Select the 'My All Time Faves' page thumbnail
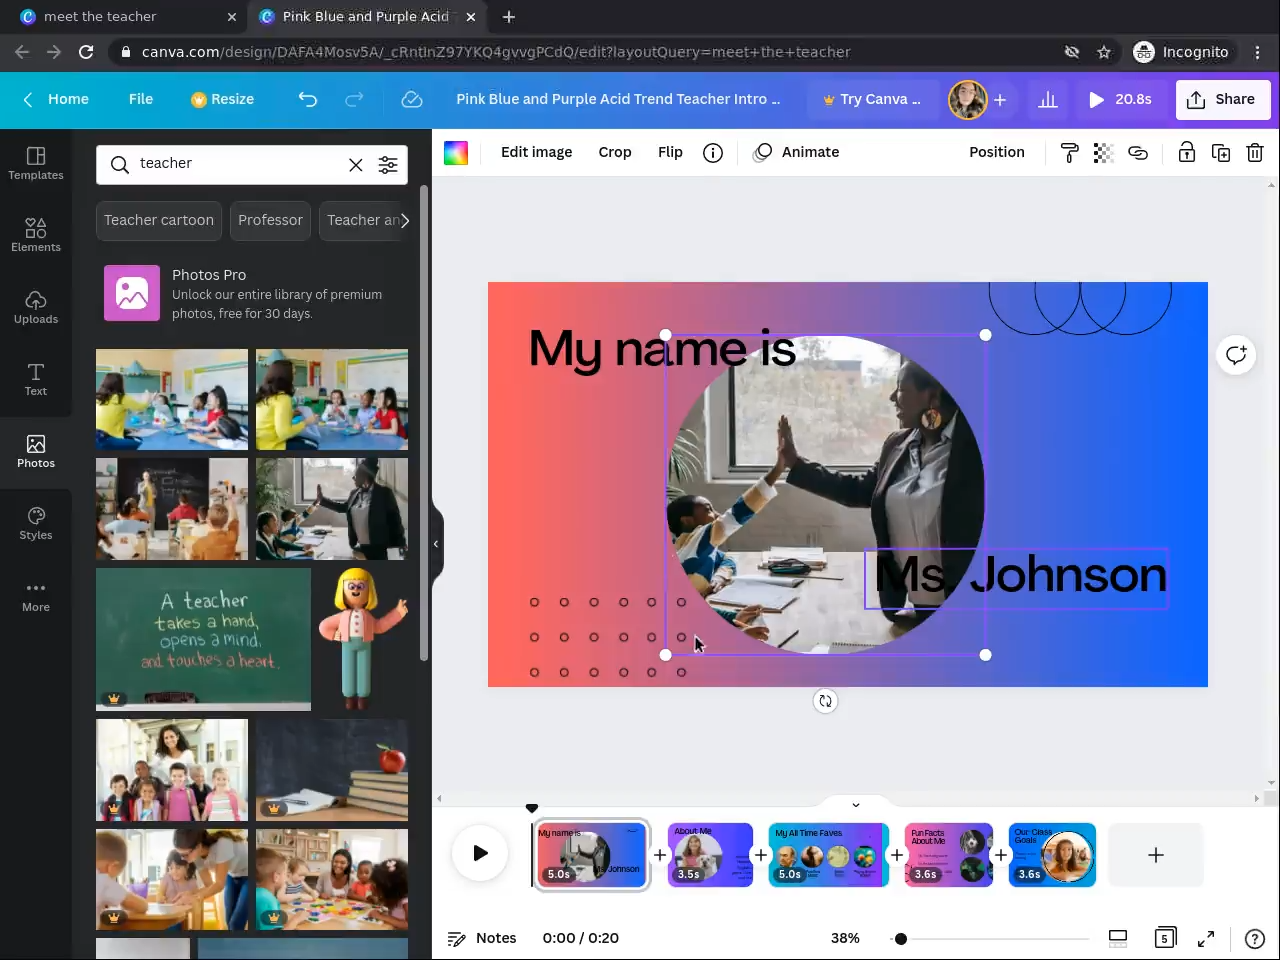This screenshot has height=960, width=1280. 829,855
